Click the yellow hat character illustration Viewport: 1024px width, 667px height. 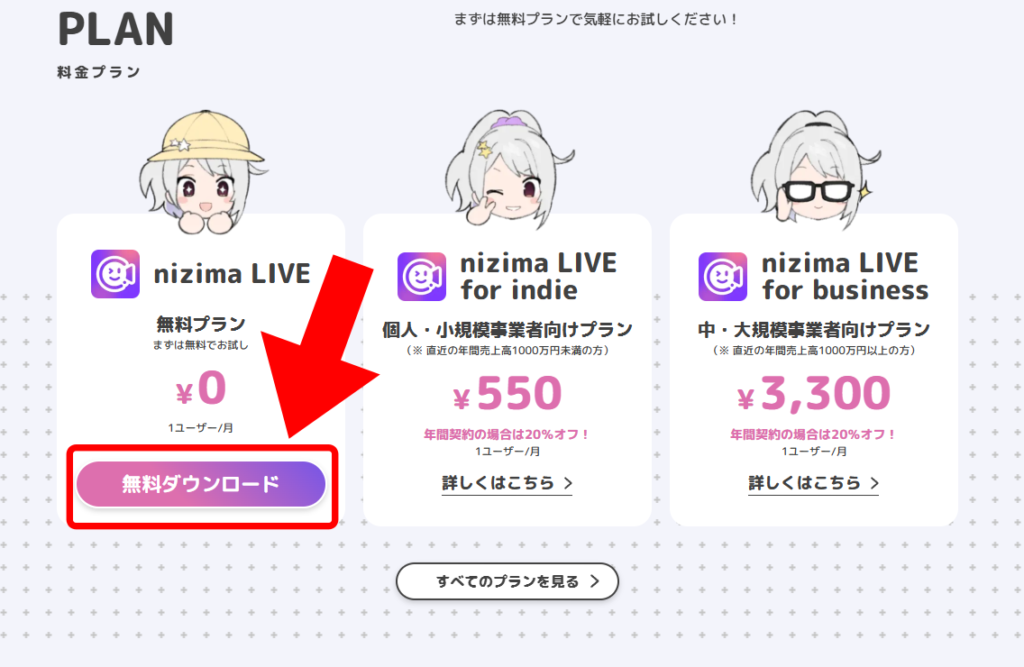pos(201,173)
